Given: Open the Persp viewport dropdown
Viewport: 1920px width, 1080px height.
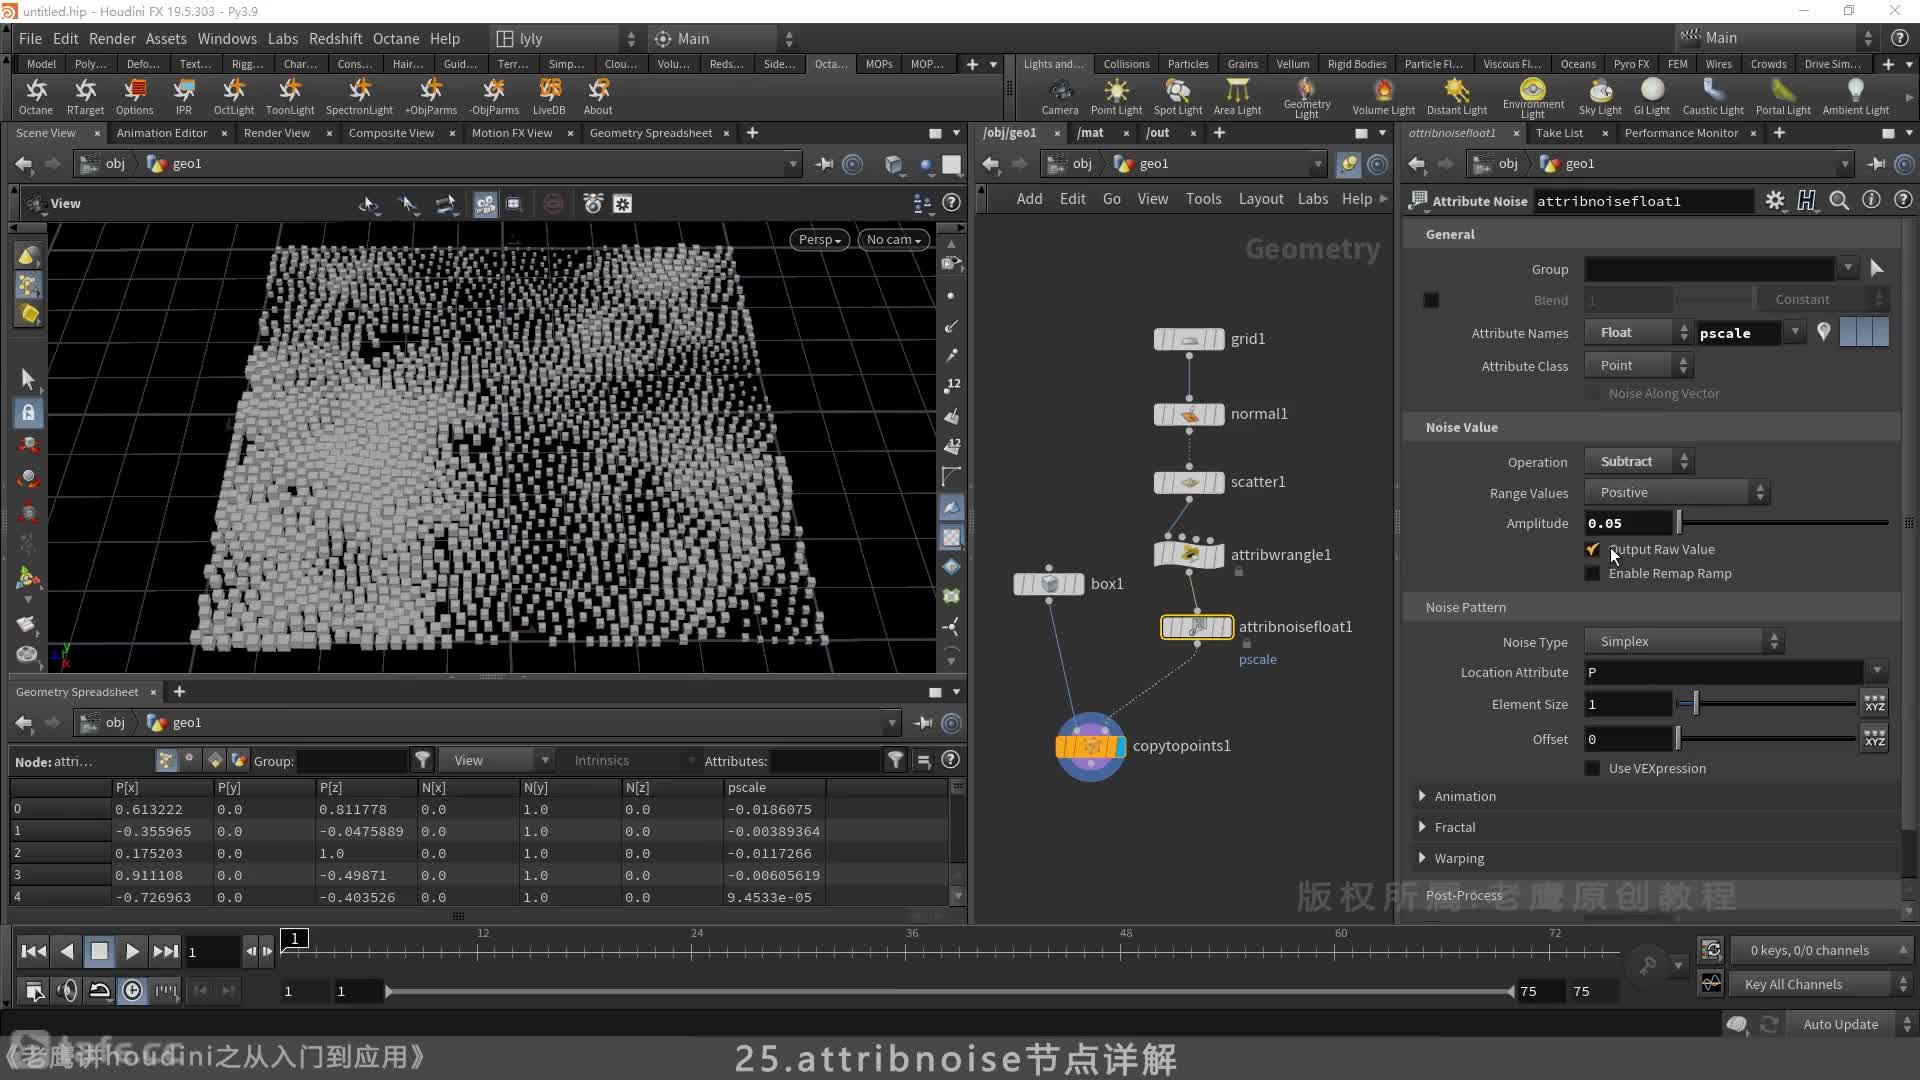Looking at the screenshot, I should coord(819,239).
